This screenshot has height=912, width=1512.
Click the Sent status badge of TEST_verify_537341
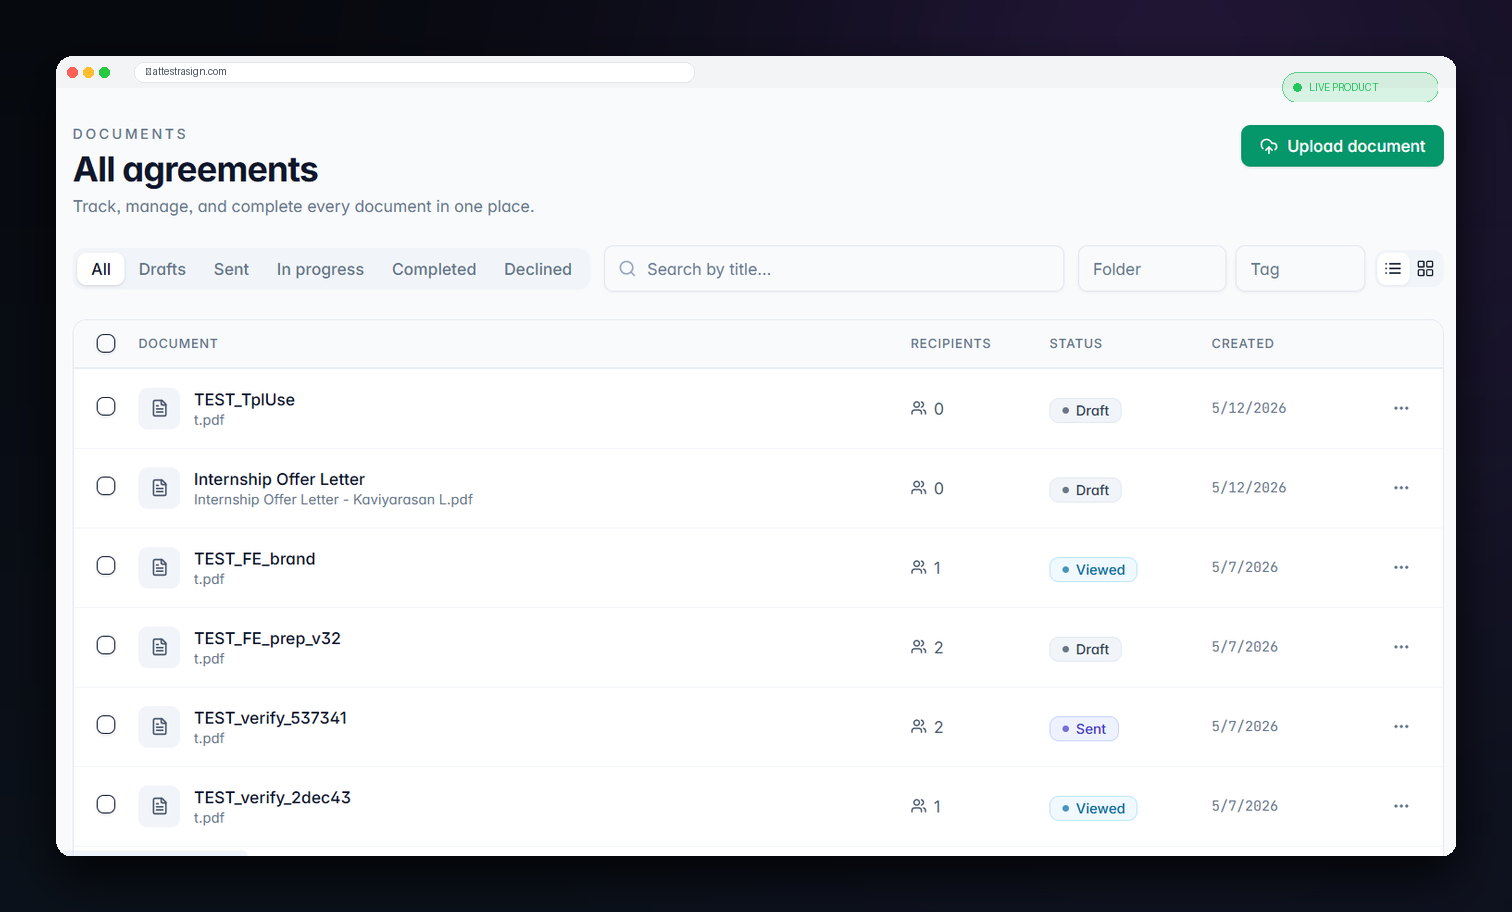(x=1084, y=729)
